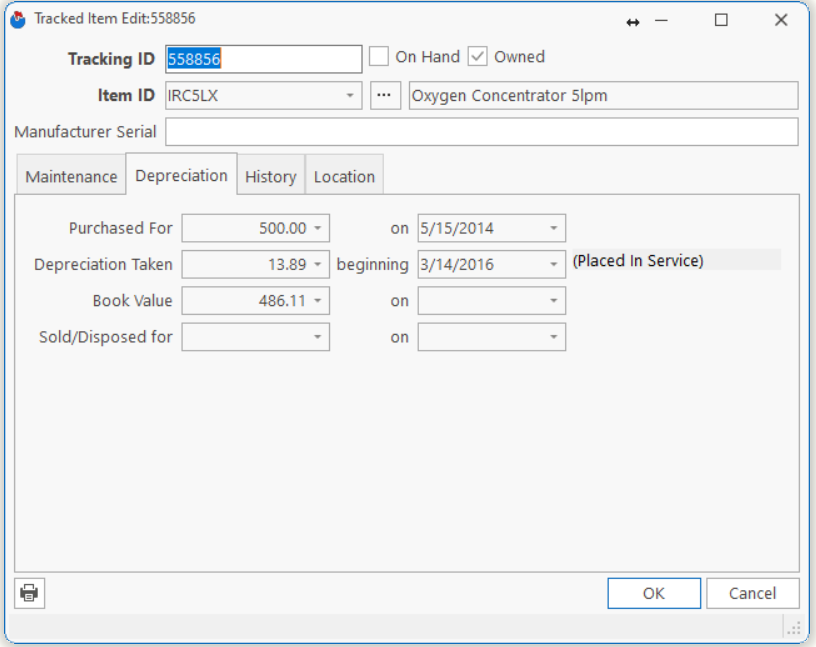Click into the Manufacturer Serial field
This screenshot has height=647, width=816.
481,132
